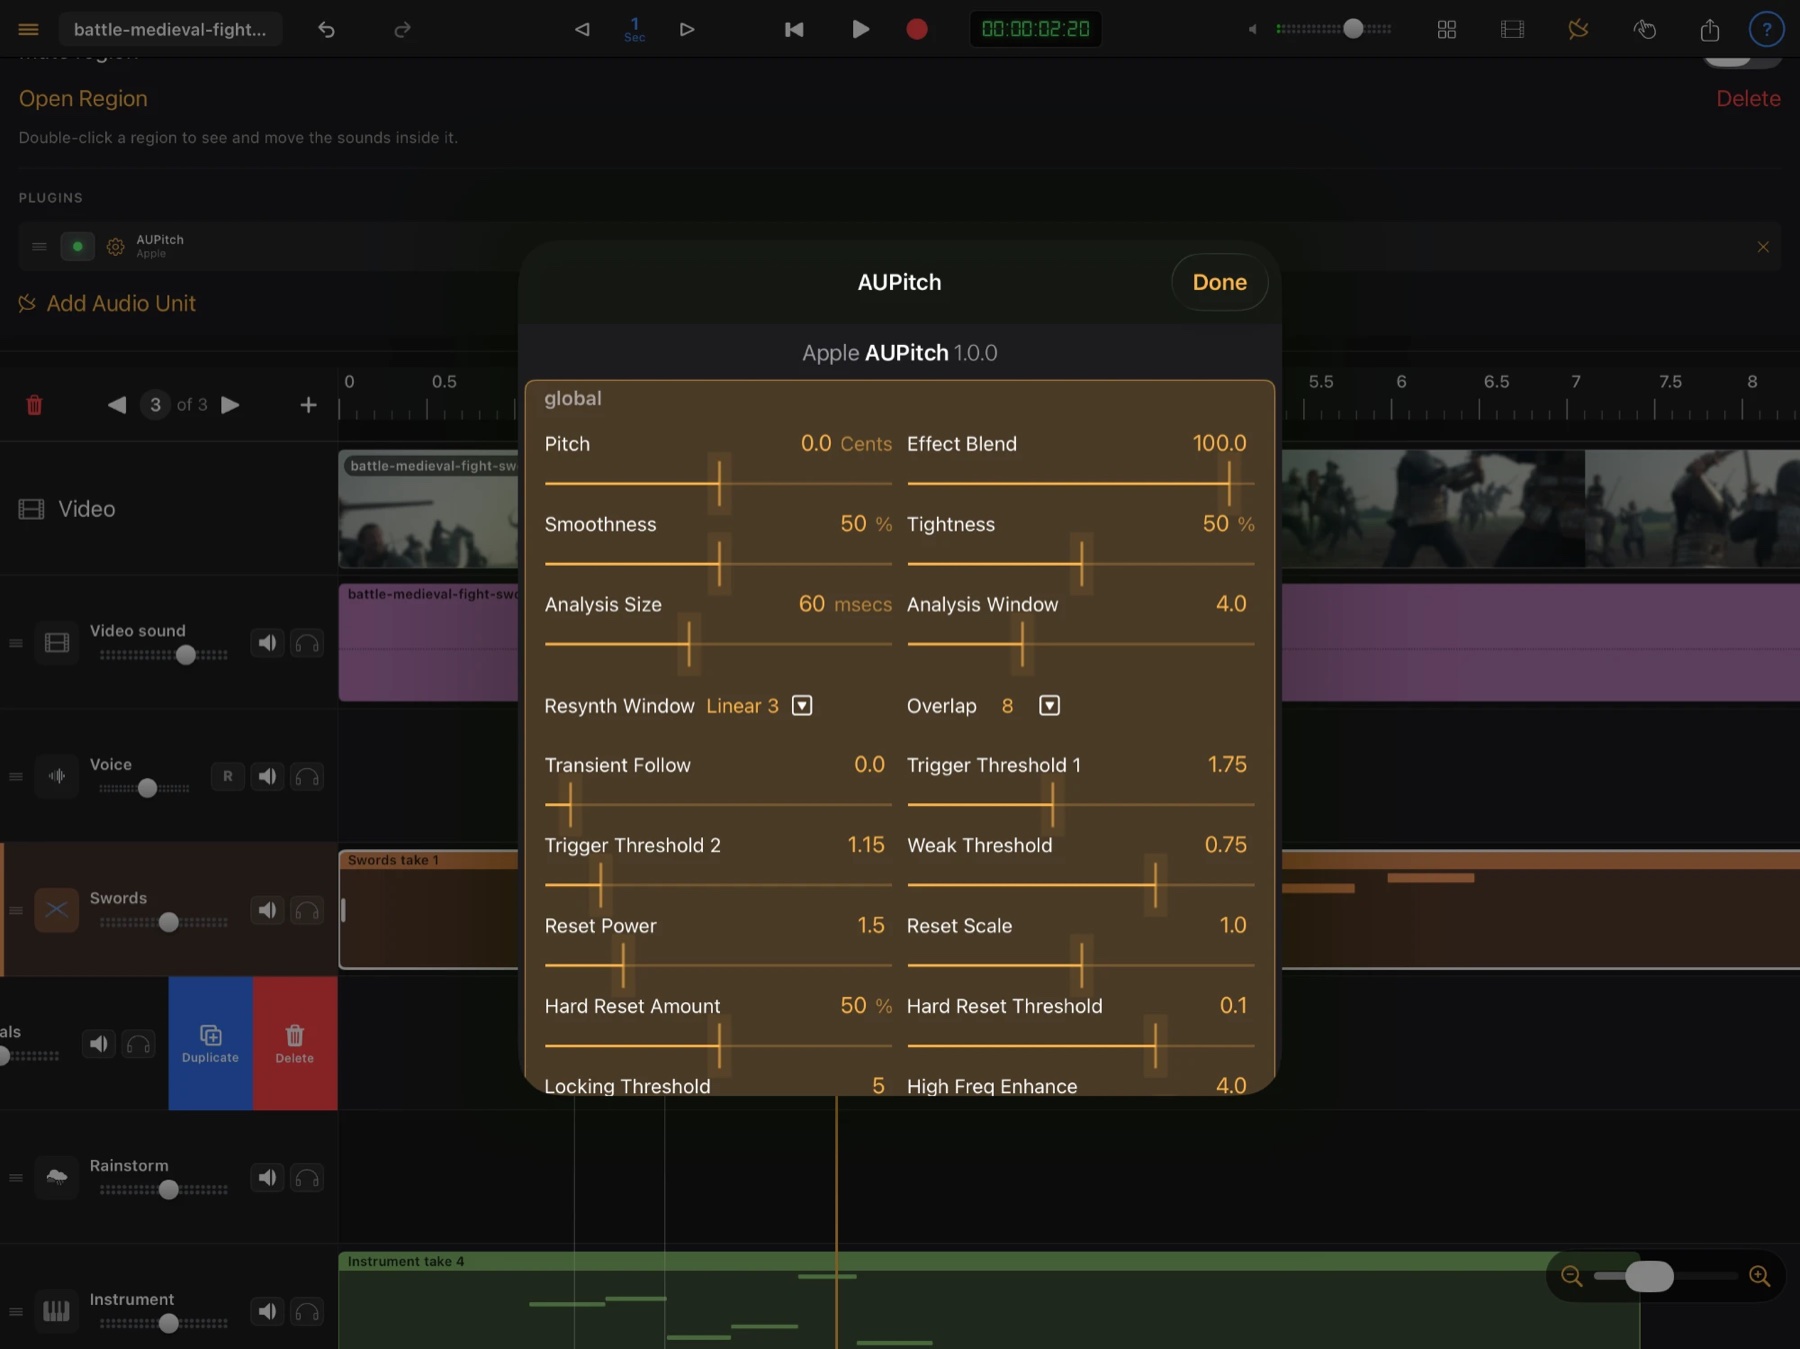Redo the last undone action
Image resolution: width=1800 pixels, height=1349 pixels.
click(402, 29)
